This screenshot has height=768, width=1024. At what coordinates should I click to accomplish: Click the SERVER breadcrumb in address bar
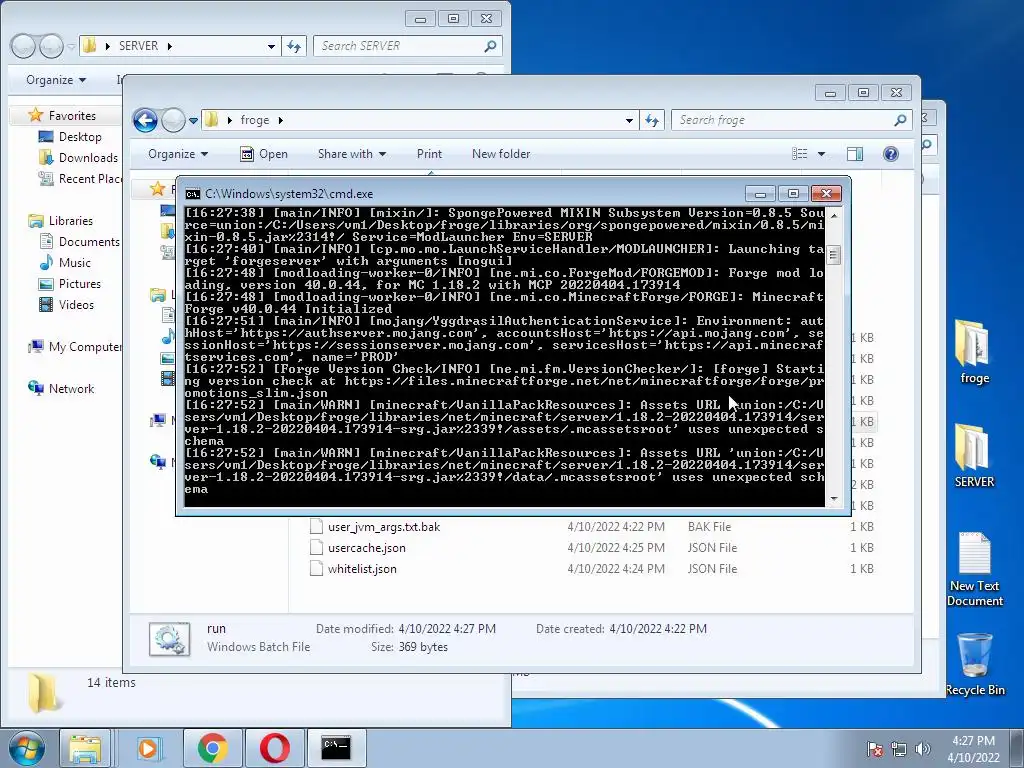[138, 46]
